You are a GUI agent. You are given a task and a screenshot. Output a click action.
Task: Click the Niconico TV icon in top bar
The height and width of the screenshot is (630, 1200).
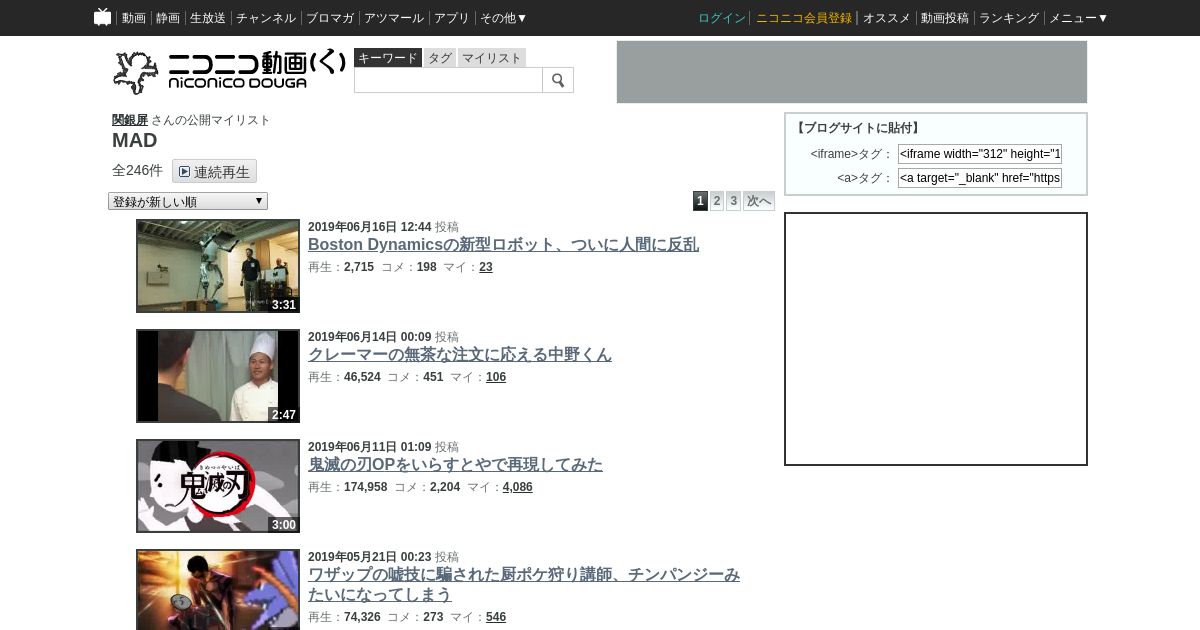[102, 17]
